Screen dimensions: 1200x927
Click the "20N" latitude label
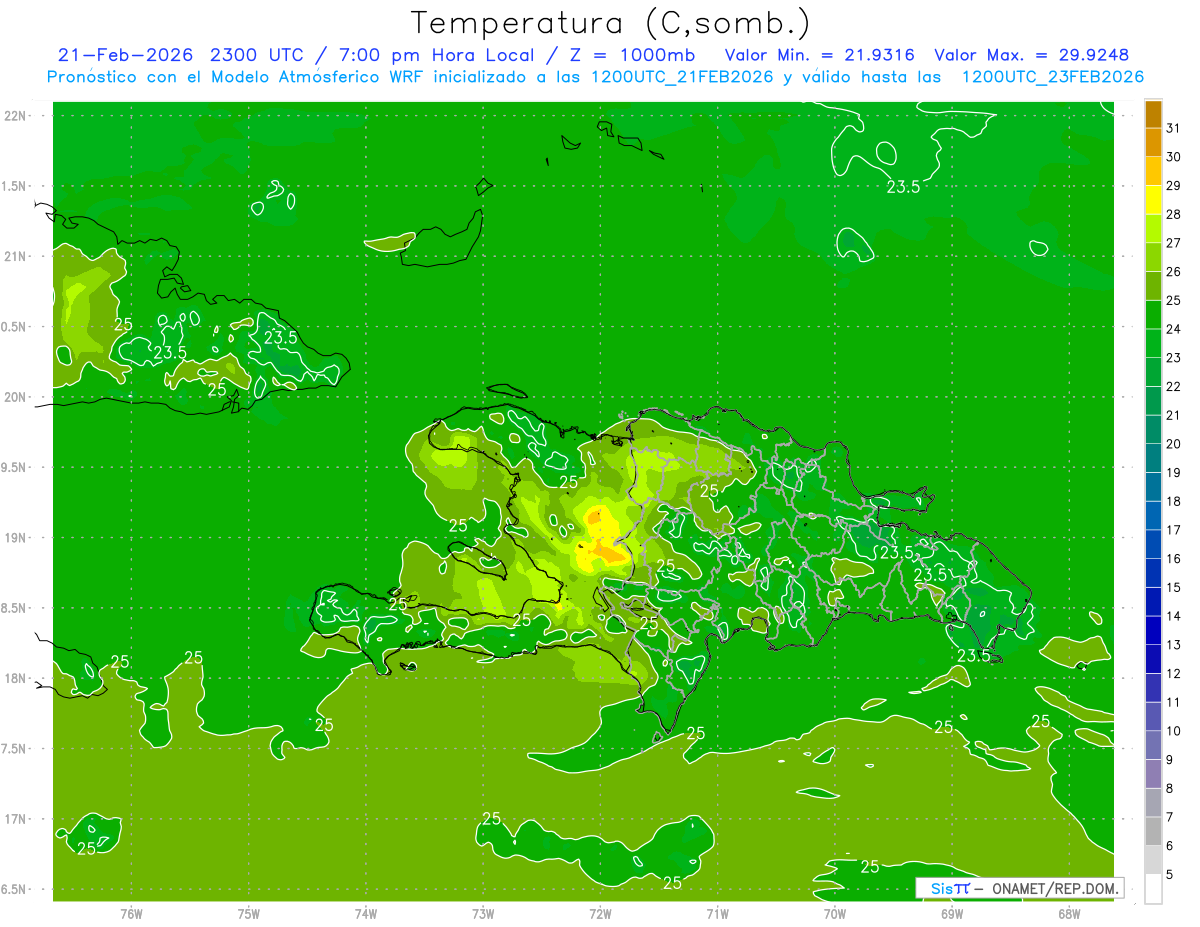pos(15,397)
